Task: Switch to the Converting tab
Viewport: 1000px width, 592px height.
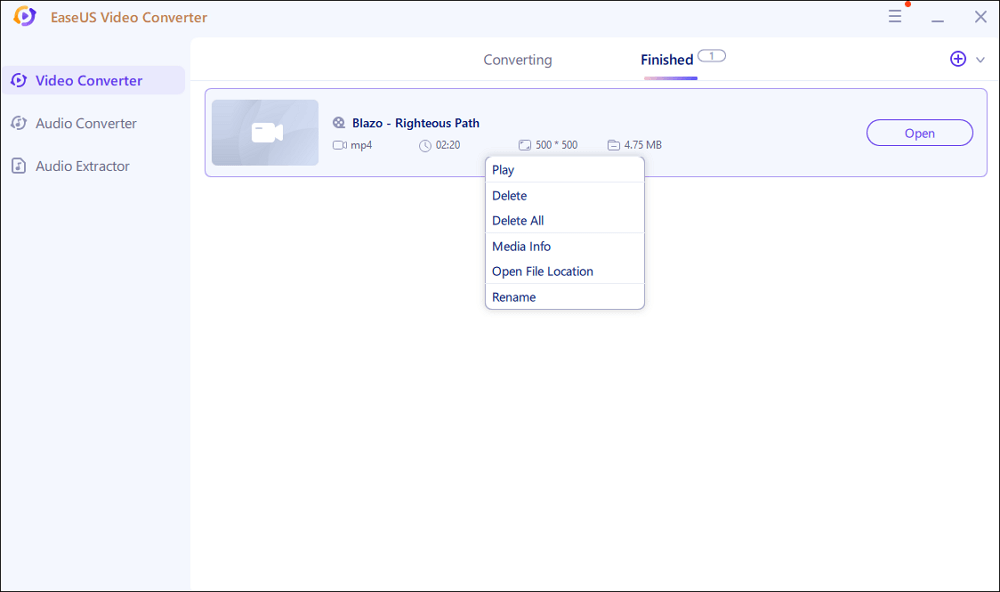Action: coord(517,60)
